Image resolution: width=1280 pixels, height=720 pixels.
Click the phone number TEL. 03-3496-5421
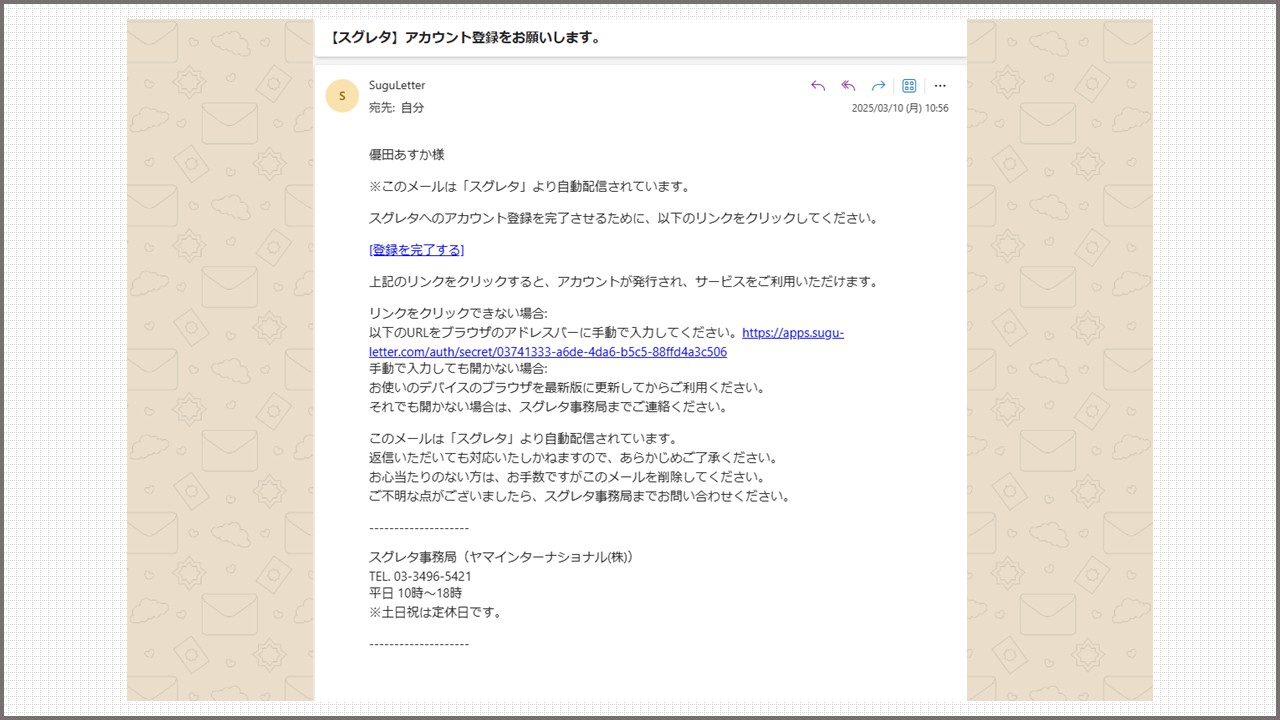tap(420, 576)
